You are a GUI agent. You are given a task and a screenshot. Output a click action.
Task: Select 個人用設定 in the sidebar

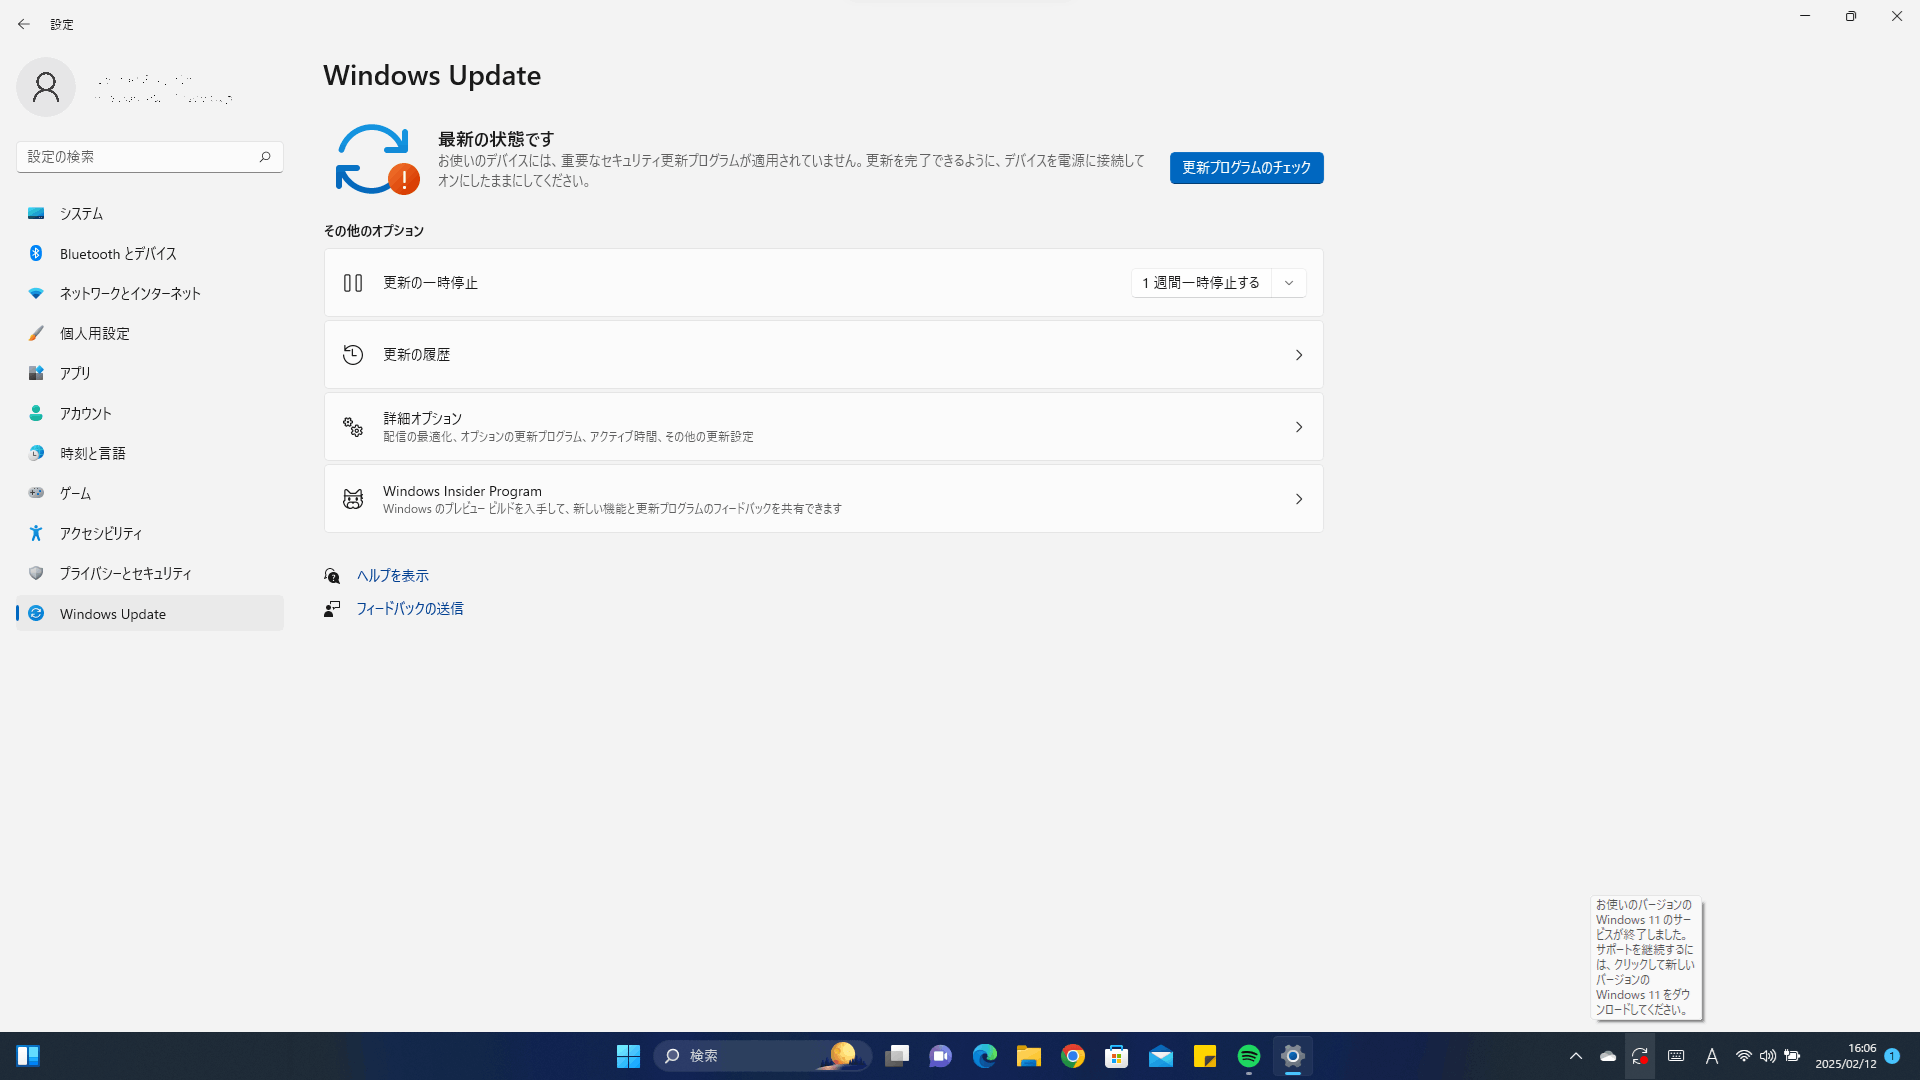pos(95,334)
